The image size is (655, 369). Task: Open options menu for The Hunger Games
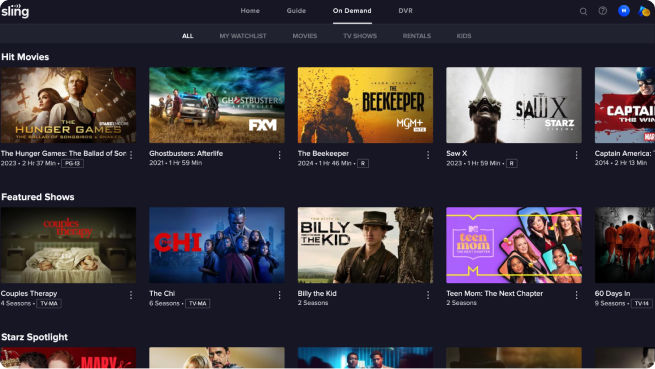(131, 155)
